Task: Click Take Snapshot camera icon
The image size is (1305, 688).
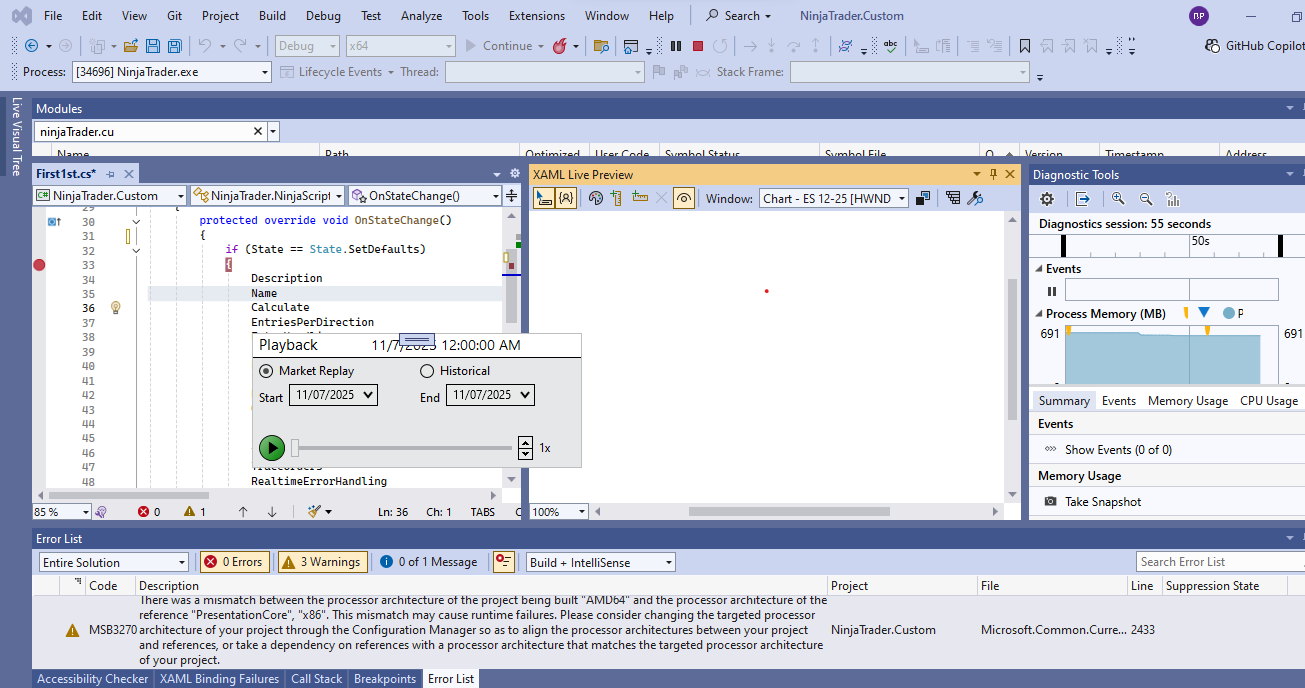Action: (x=1050, y=502)
